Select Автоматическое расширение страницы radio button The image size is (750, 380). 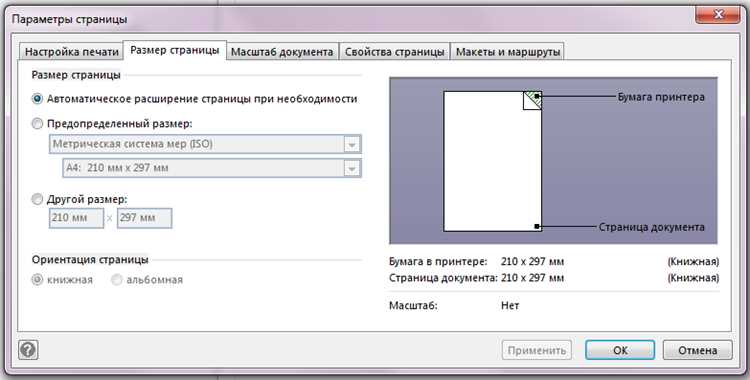click(x=37, y=99)
